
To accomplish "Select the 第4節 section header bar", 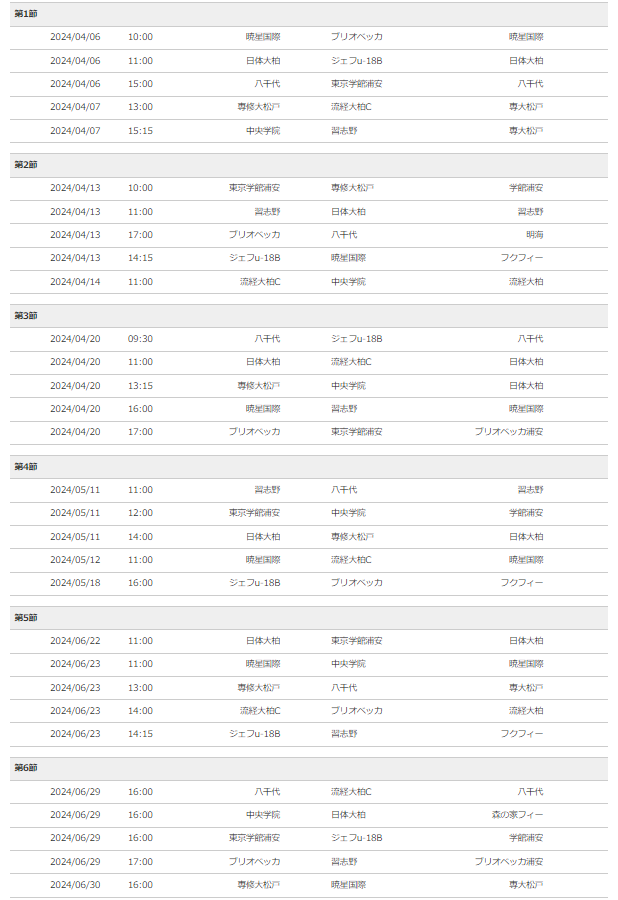I will coord(309,467).
